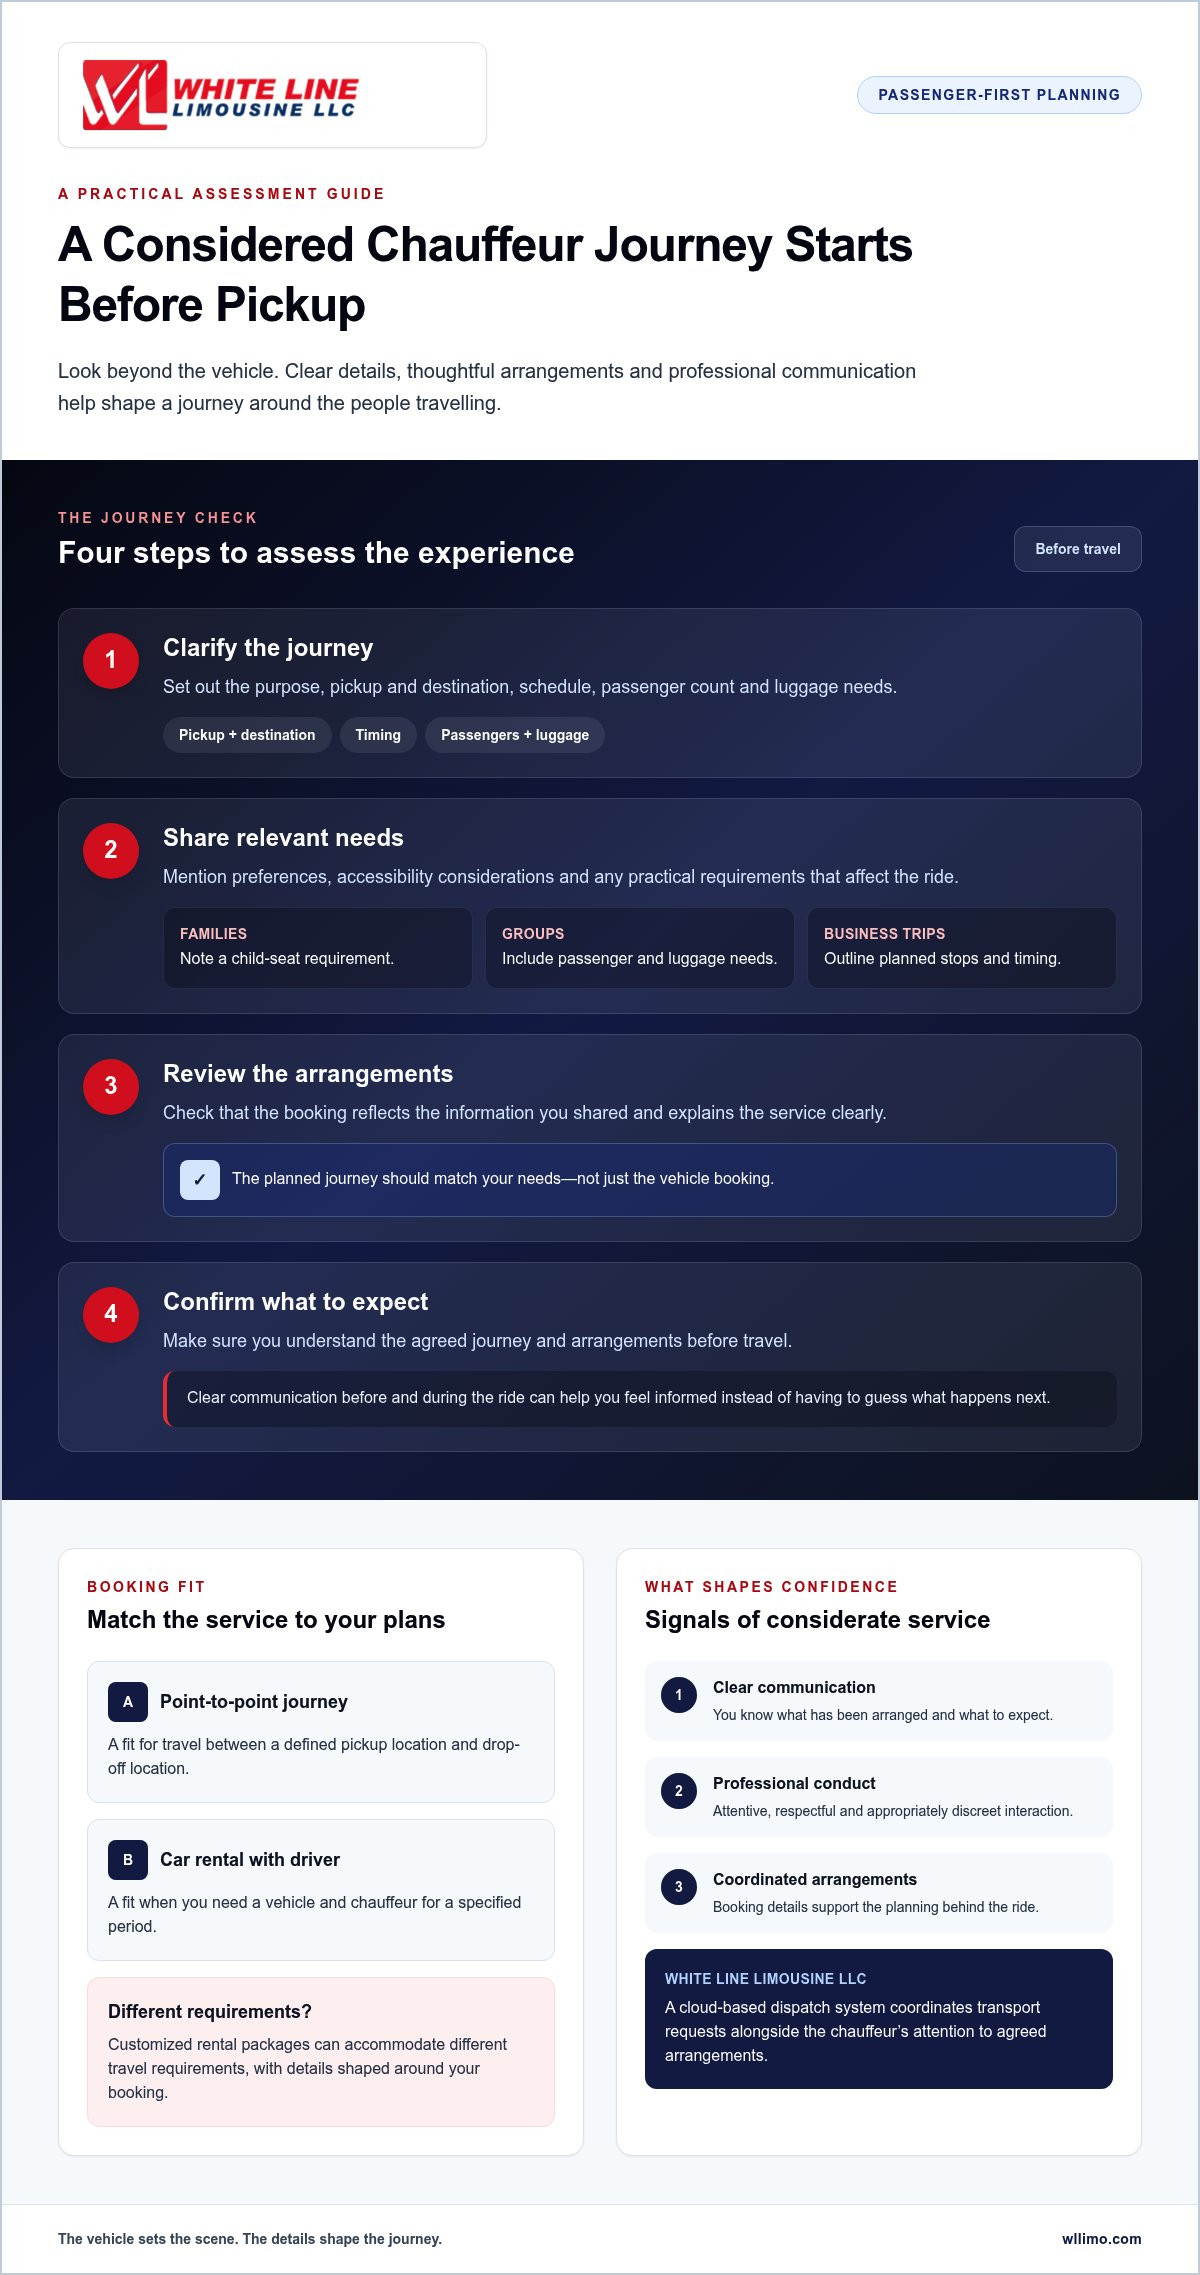
Task: Click the Before travel badge
Action: coord(1078,549)
